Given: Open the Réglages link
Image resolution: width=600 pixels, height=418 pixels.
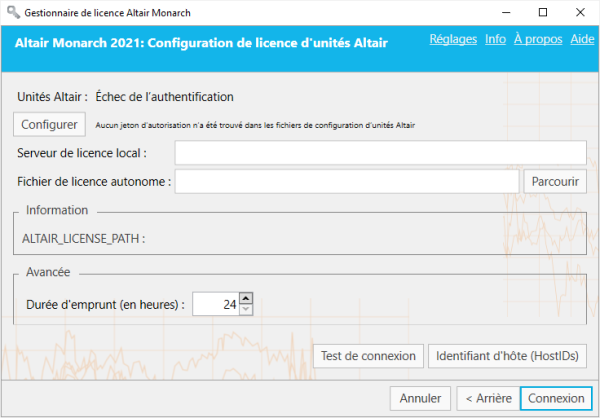Looking at the screenshot, I should [x=453, y=39].
